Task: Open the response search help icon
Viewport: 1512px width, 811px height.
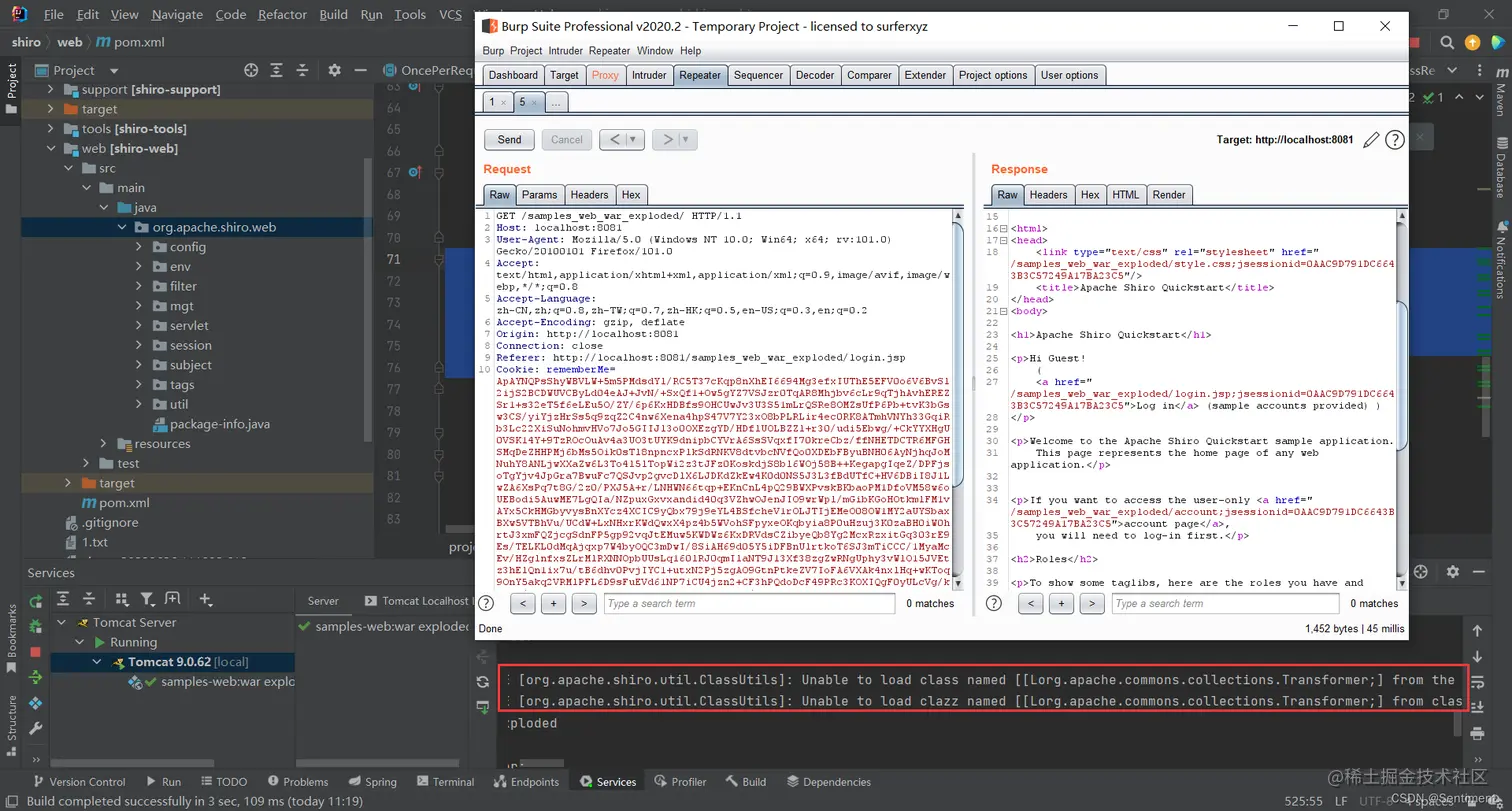Action: [994, 603]
